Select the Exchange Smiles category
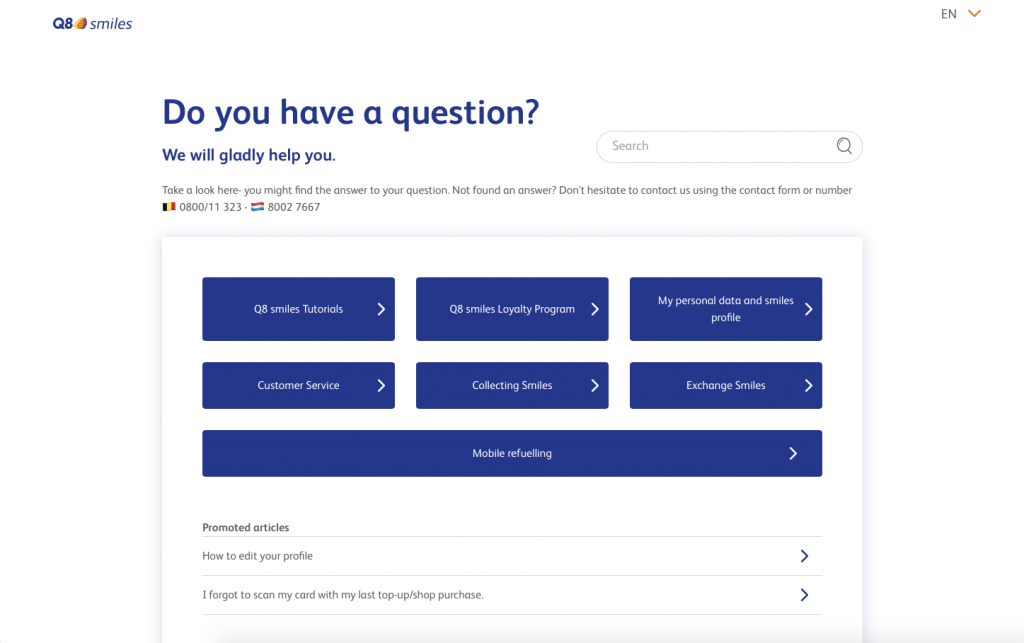This screenshot has width=1024, height=643. pos(725,385)
